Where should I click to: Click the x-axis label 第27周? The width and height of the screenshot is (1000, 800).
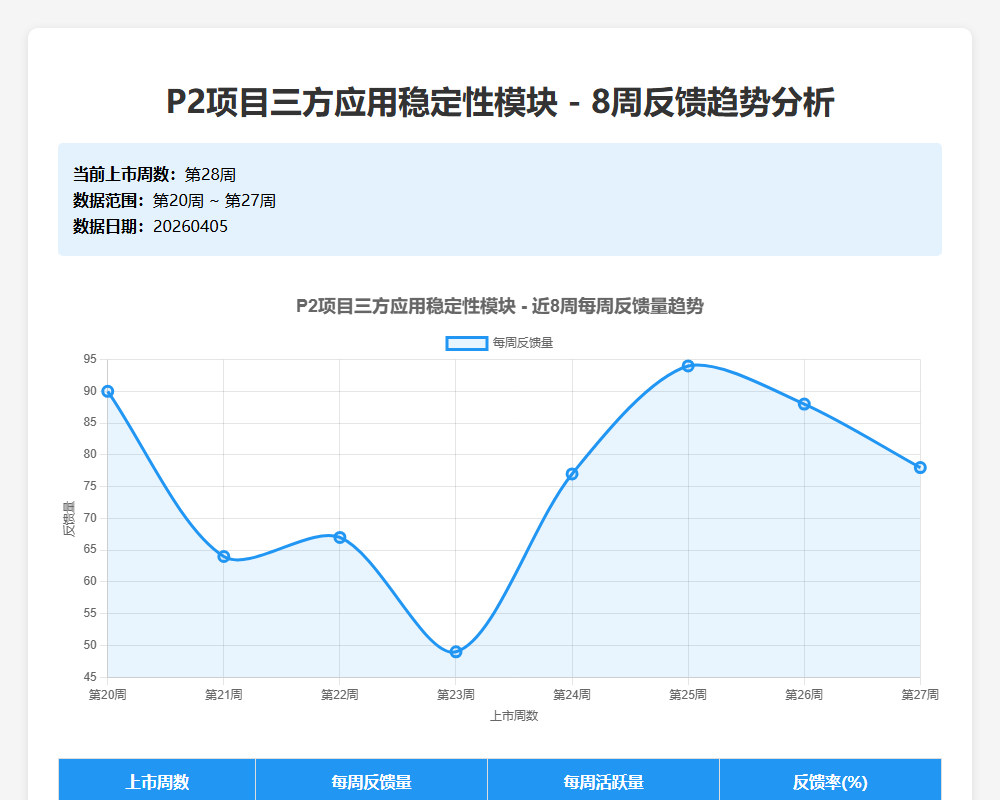[x=920, y=695]
